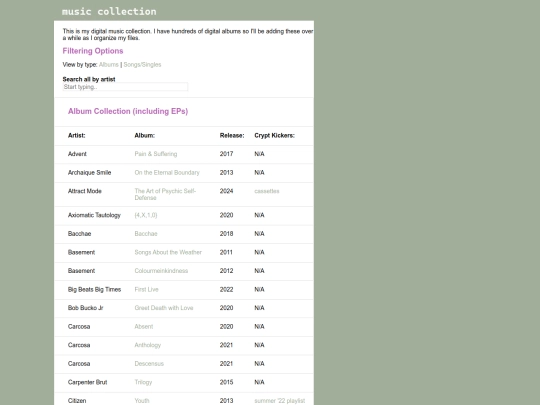Select N/A in the Bacchae row
Image resolution: width=540 pixels, height=405 pixels.
pyautogui.click(x=259, y=234)
